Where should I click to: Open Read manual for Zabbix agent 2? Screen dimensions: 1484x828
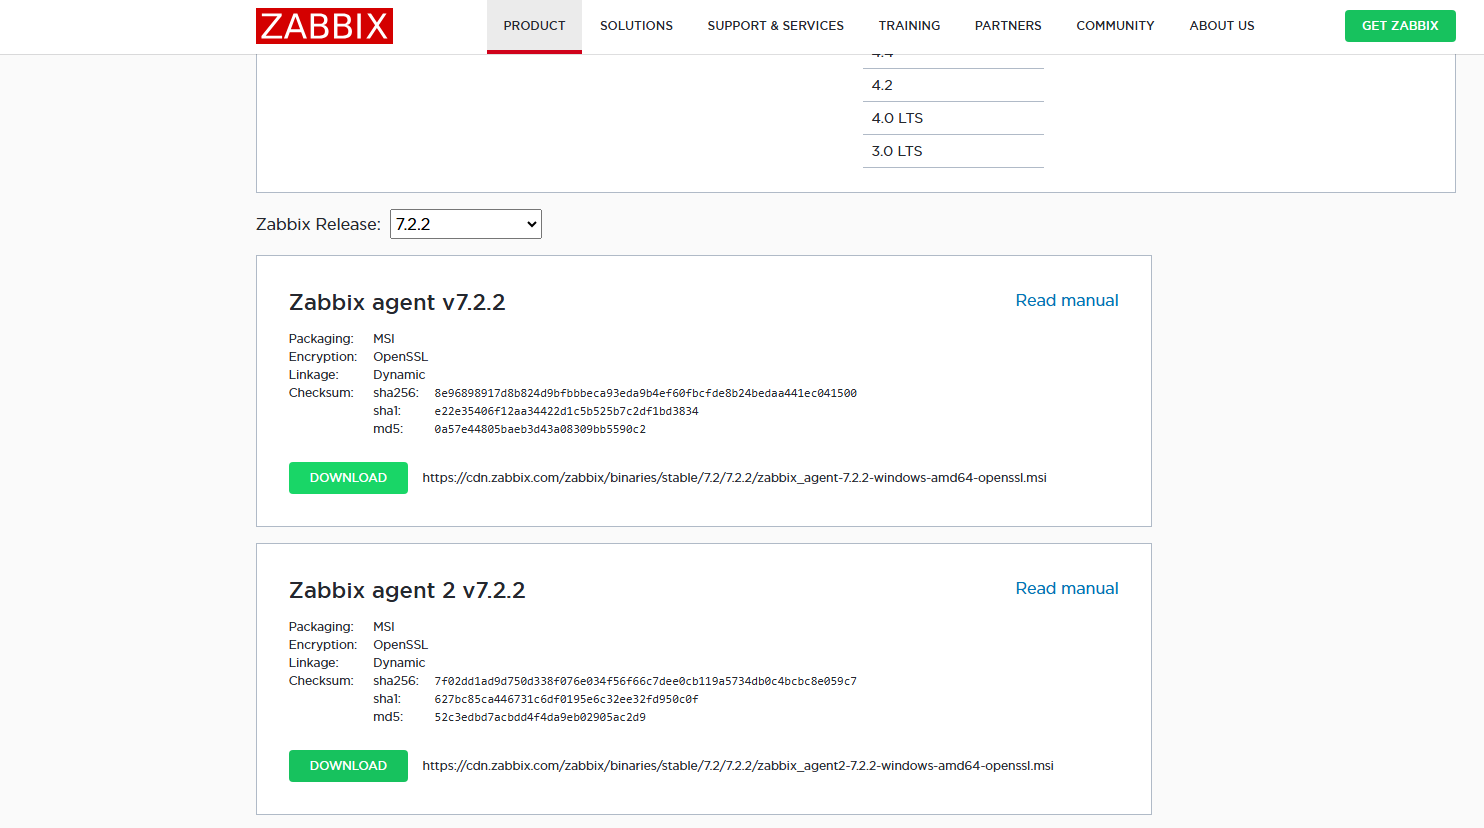pos(1067,588)
